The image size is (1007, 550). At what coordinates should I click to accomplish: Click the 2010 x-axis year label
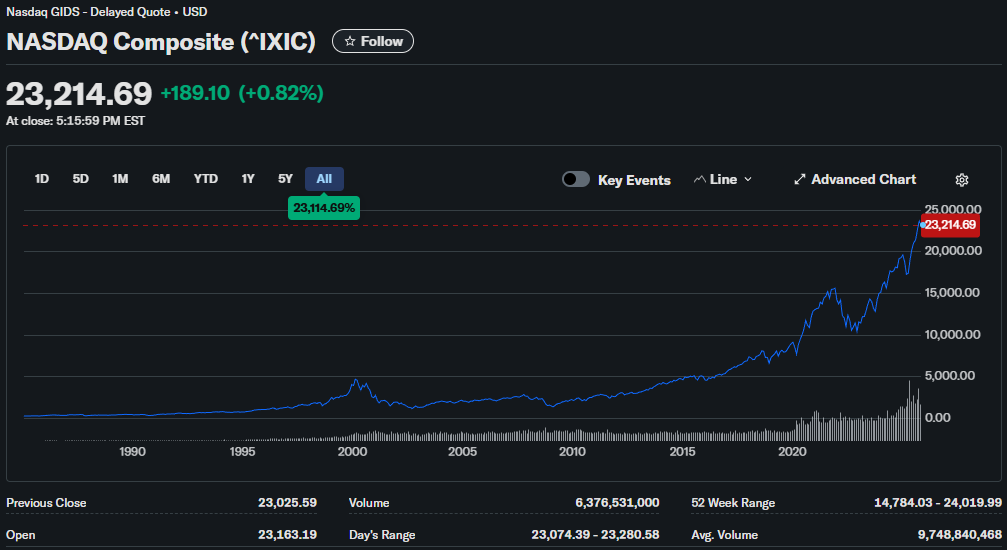click(x=572, y=452)
